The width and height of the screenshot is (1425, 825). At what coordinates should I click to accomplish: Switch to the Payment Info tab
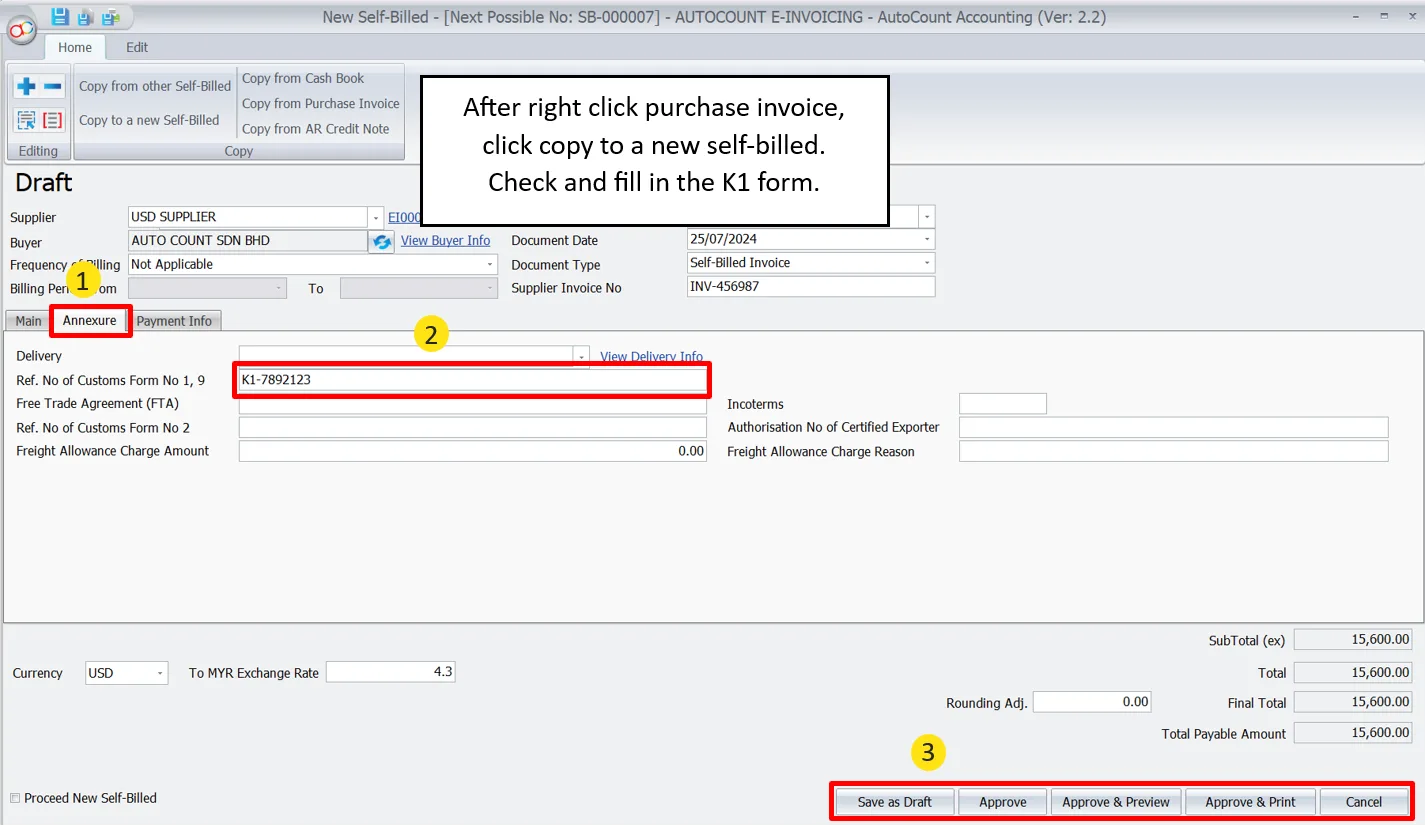tap(175, 321)
